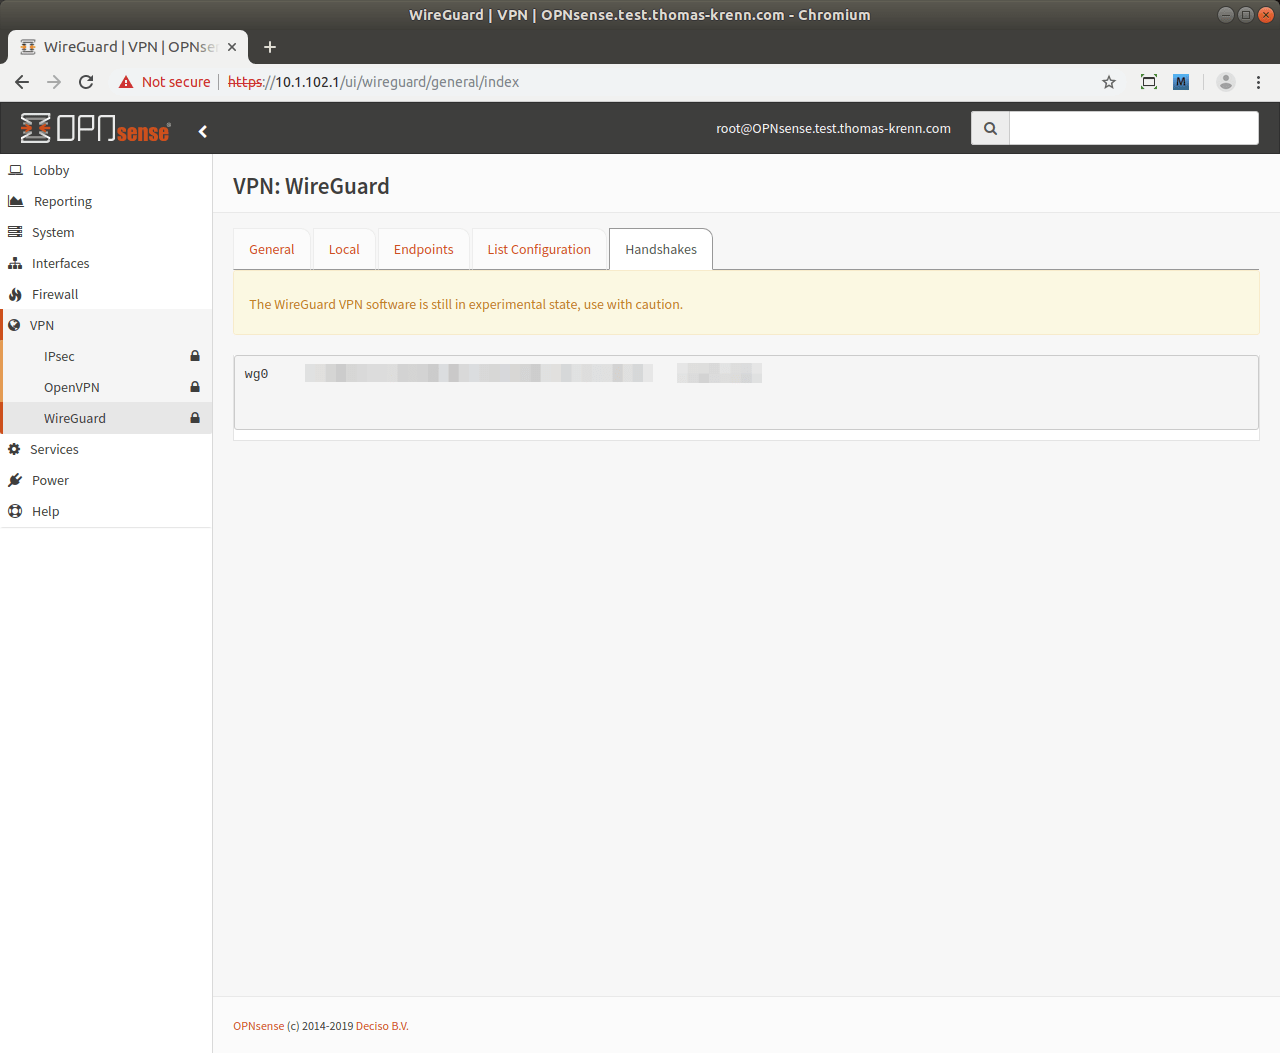The image size is (1280, 1053).
Task: Collapse the VPN sidebar section
Action: click(42, 325)
